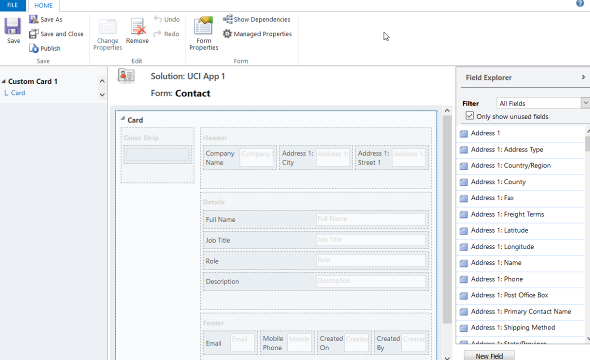This screenshot has width=590, height=360.
Task: Select Card in the navigation tree
Action: coord(18,93)
